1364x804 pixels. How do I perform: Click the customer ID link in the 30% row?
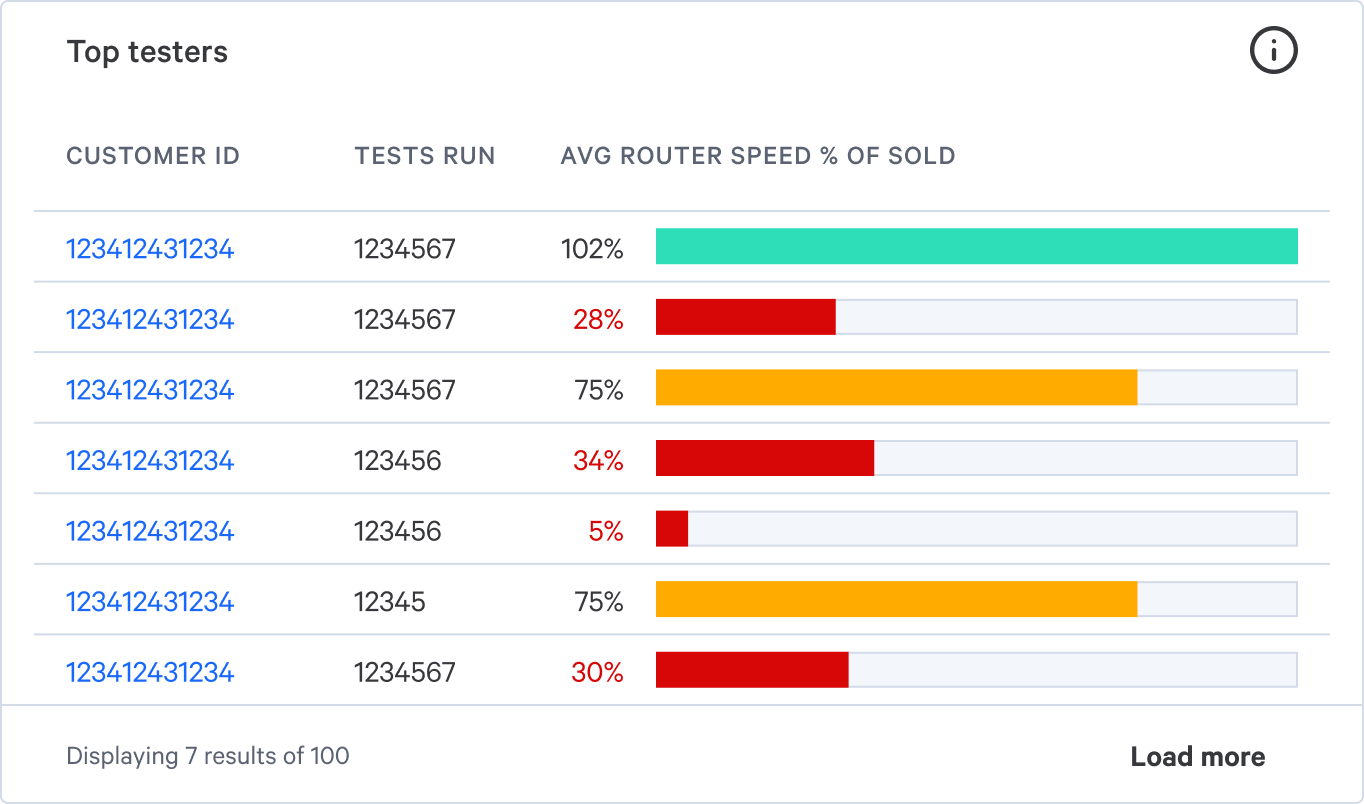tap(150, 672)
